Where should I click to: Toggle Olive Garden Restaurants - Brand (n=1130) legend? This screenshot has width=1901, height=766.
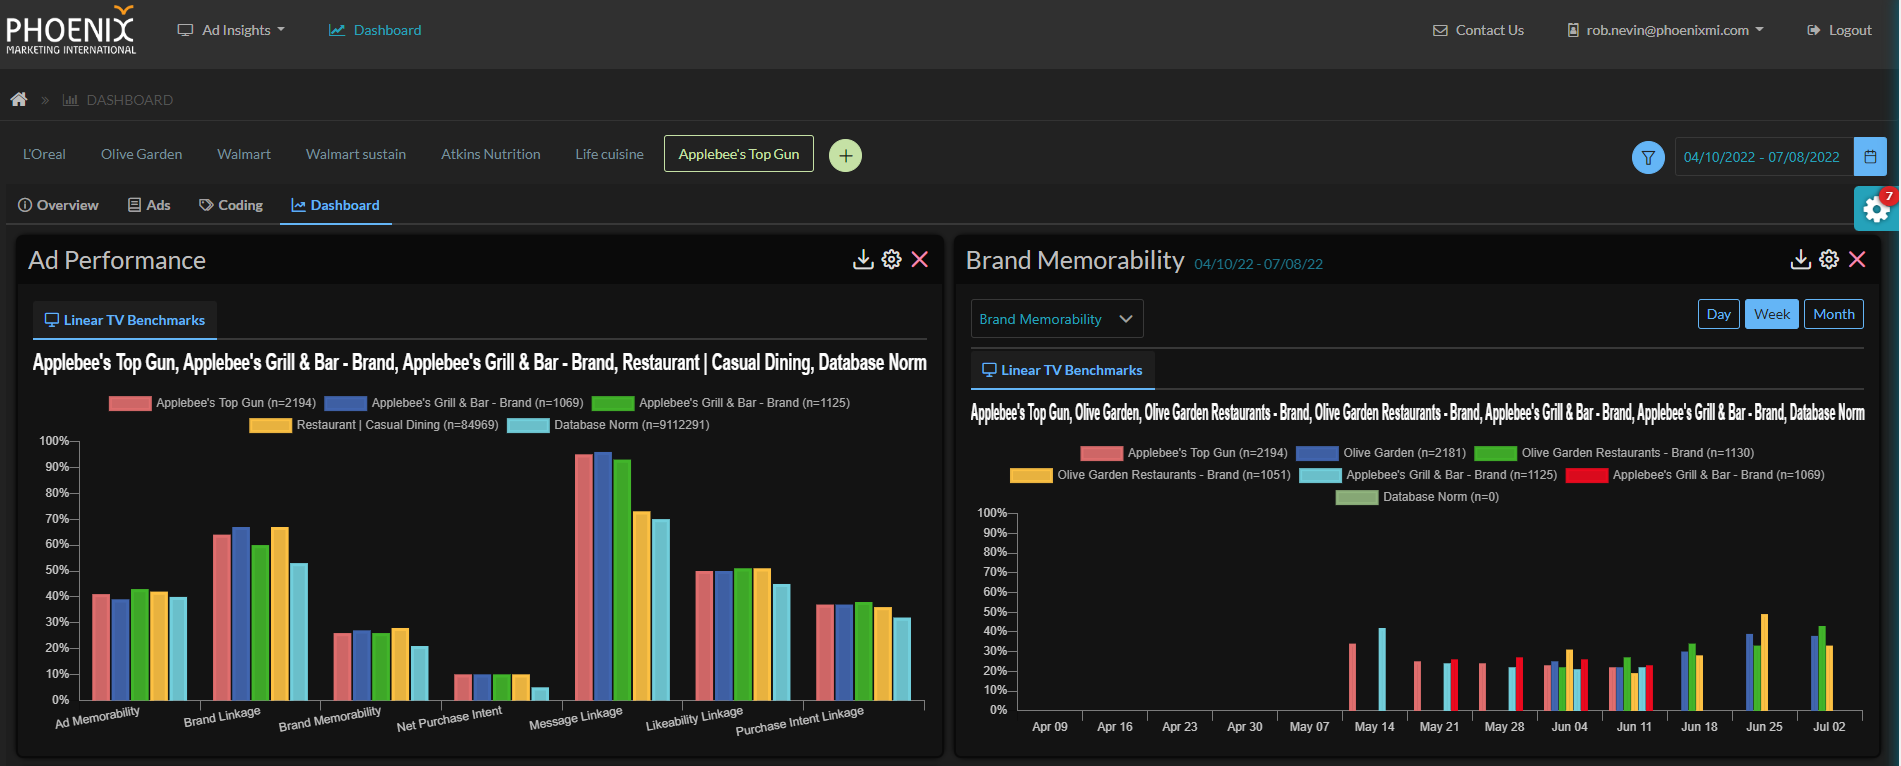pos(1614,453)
